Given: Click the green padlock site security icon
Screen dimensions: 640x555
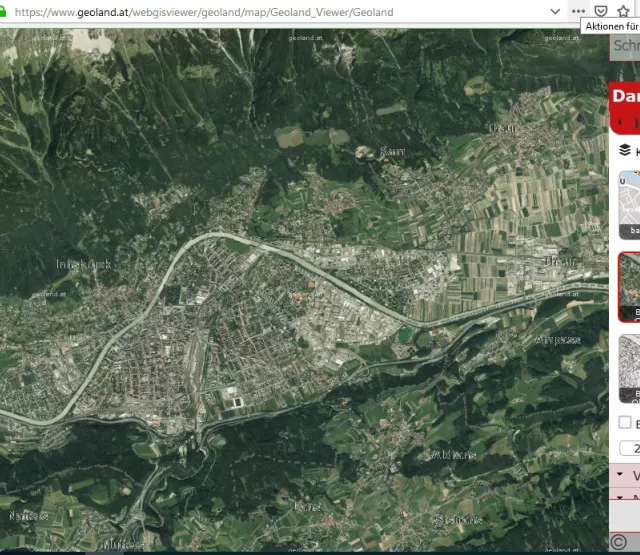Looking at the screenshot, I should tap(5, 12).
